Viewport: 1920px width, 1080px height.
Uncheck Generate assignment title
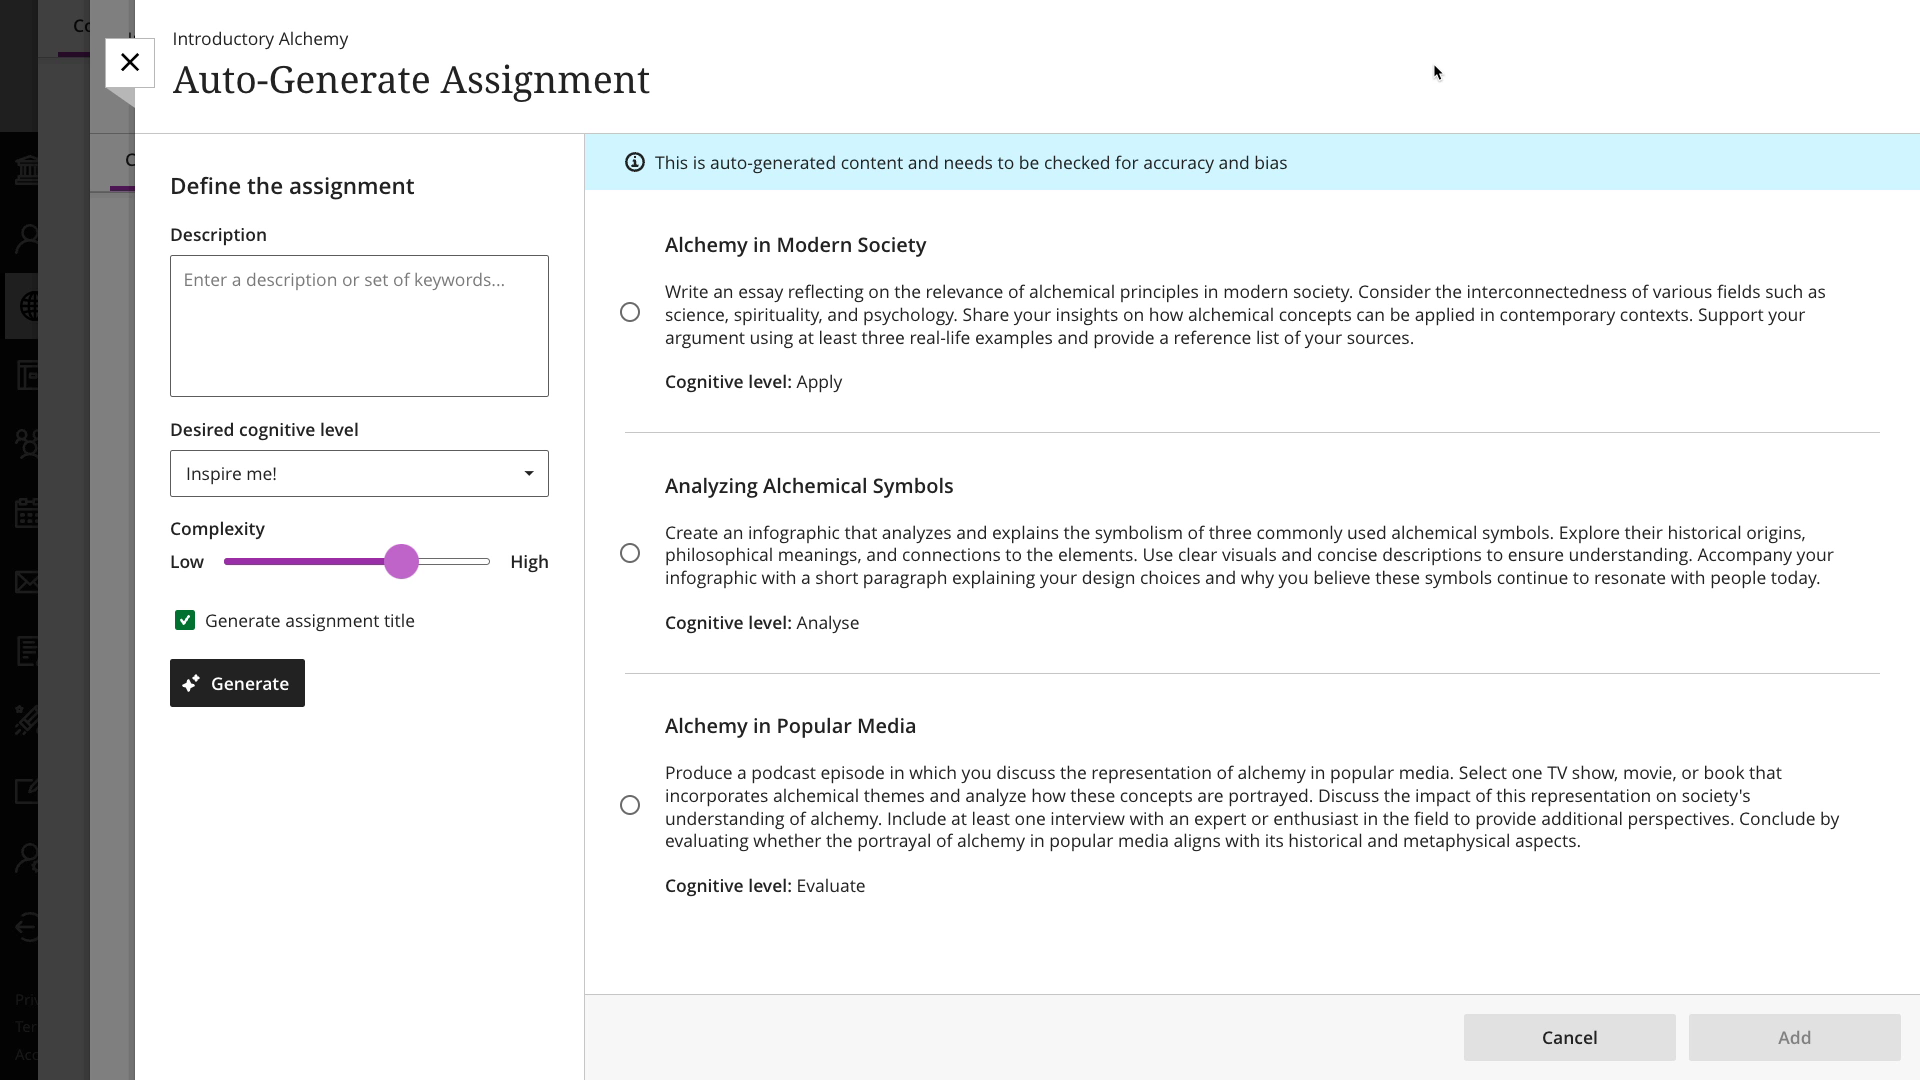(x=185, y=620)
